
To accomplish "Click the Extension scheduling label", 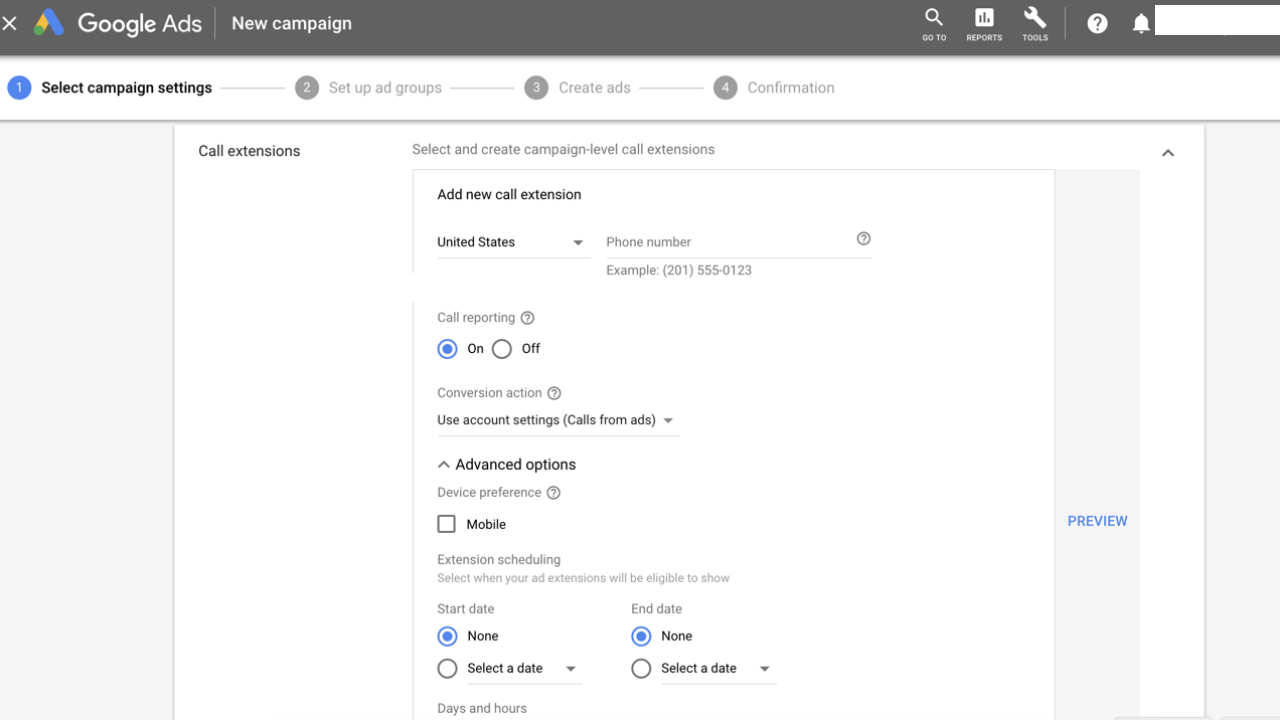I will (499, 560).
